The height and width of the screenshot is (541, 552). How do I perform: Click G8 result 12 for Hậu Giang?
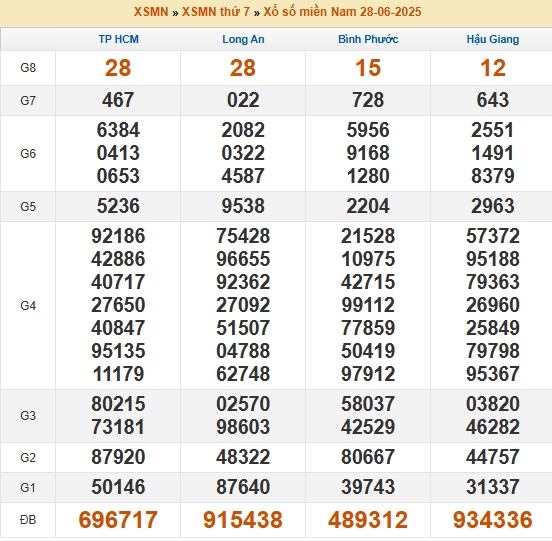pos(493,68)
